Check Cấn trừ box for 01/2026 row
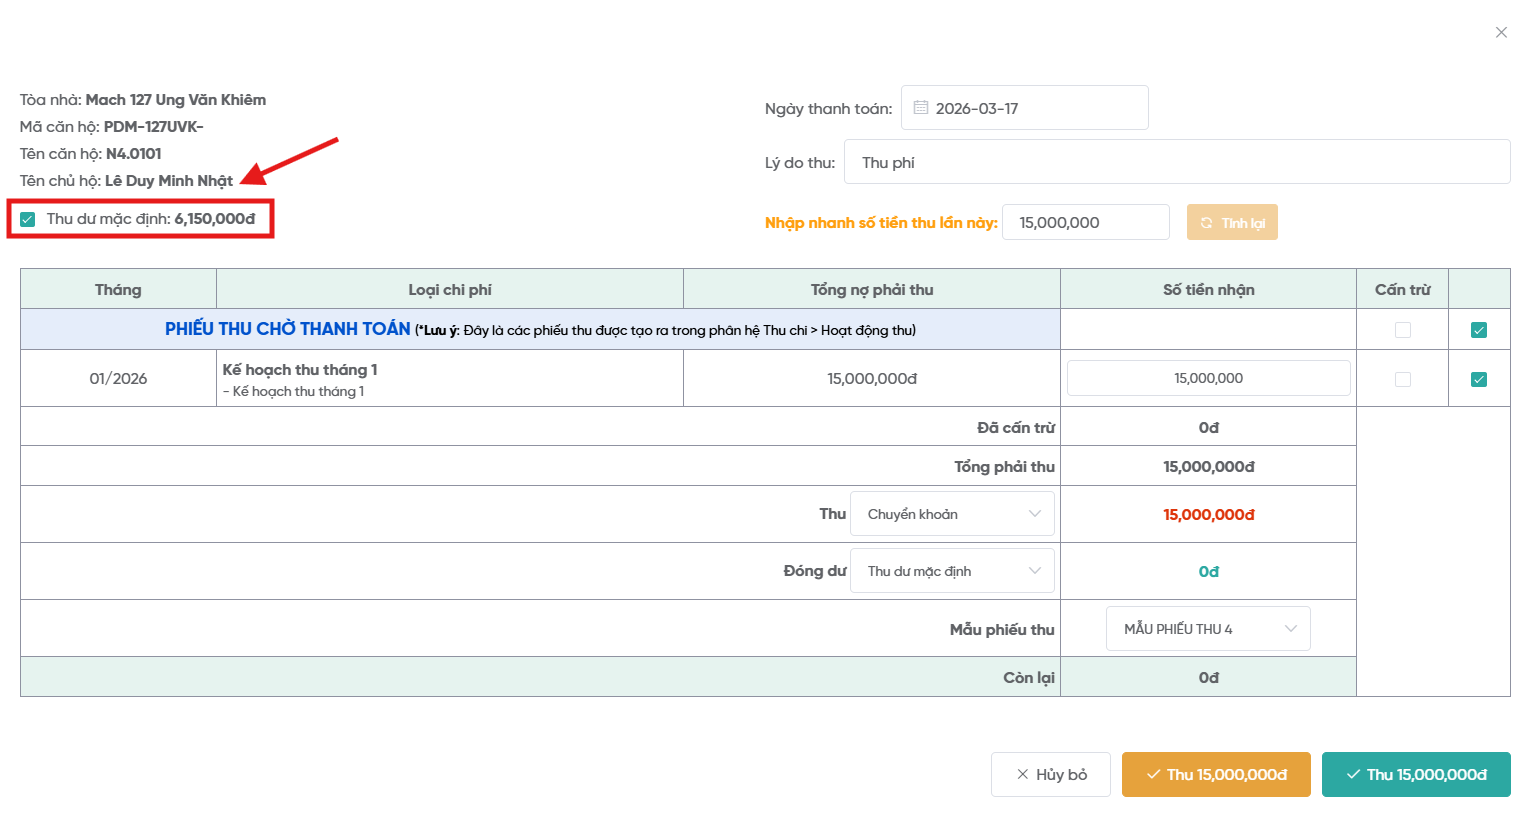1529x827 pixels. pos(1403,379)
